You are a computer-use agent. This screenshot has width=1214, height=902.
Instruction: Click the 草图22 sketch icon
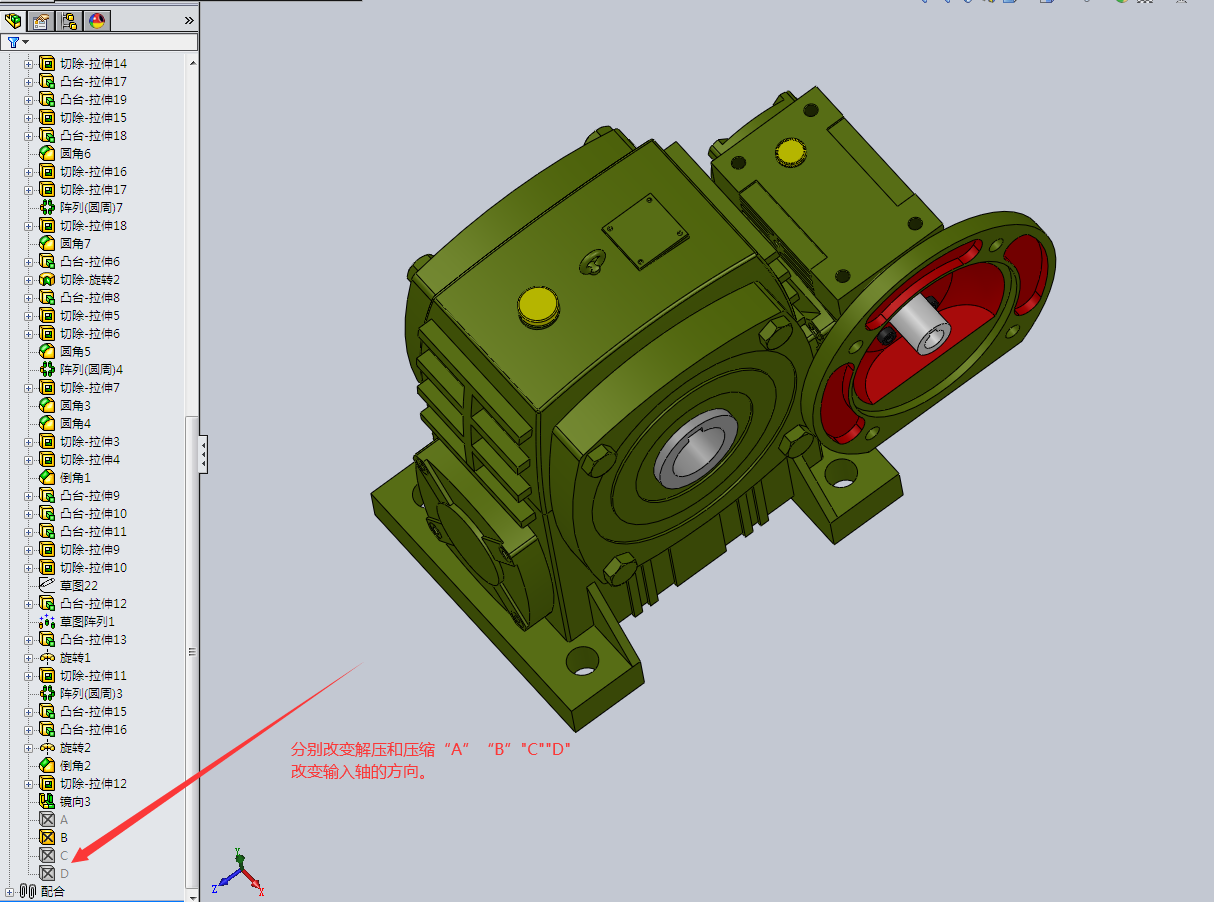47,586
